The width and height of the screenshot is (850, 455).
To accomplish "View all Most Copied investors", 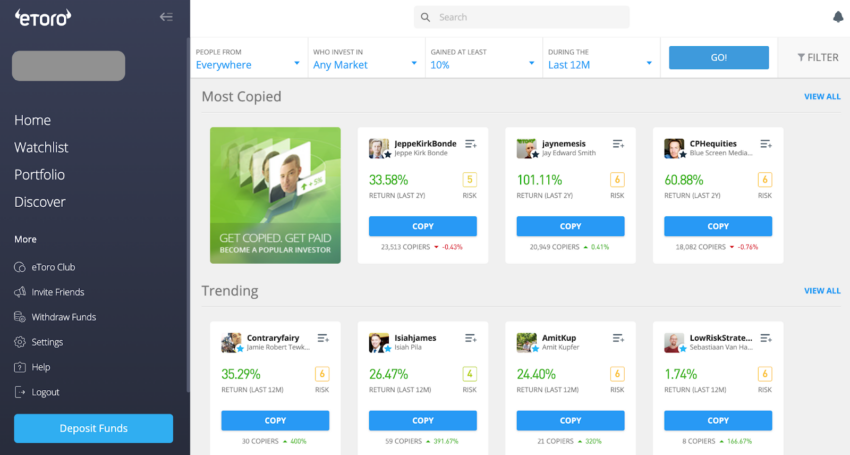I will (822, 97).
